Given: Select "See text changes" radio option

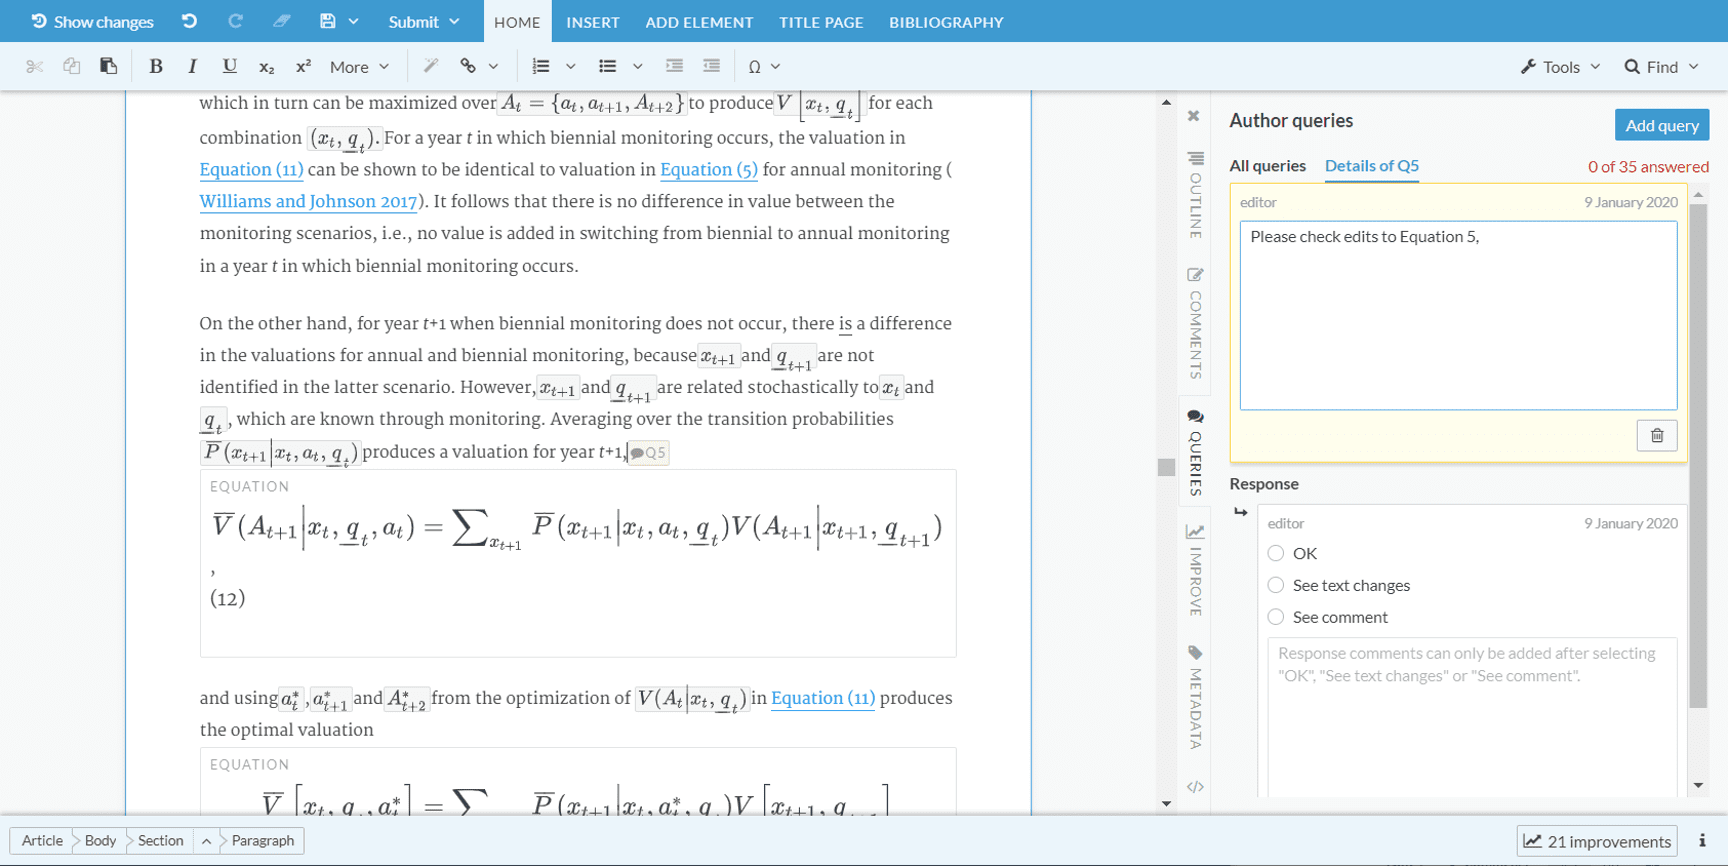Looking at the screenshot, I should tap(1276, 585).
